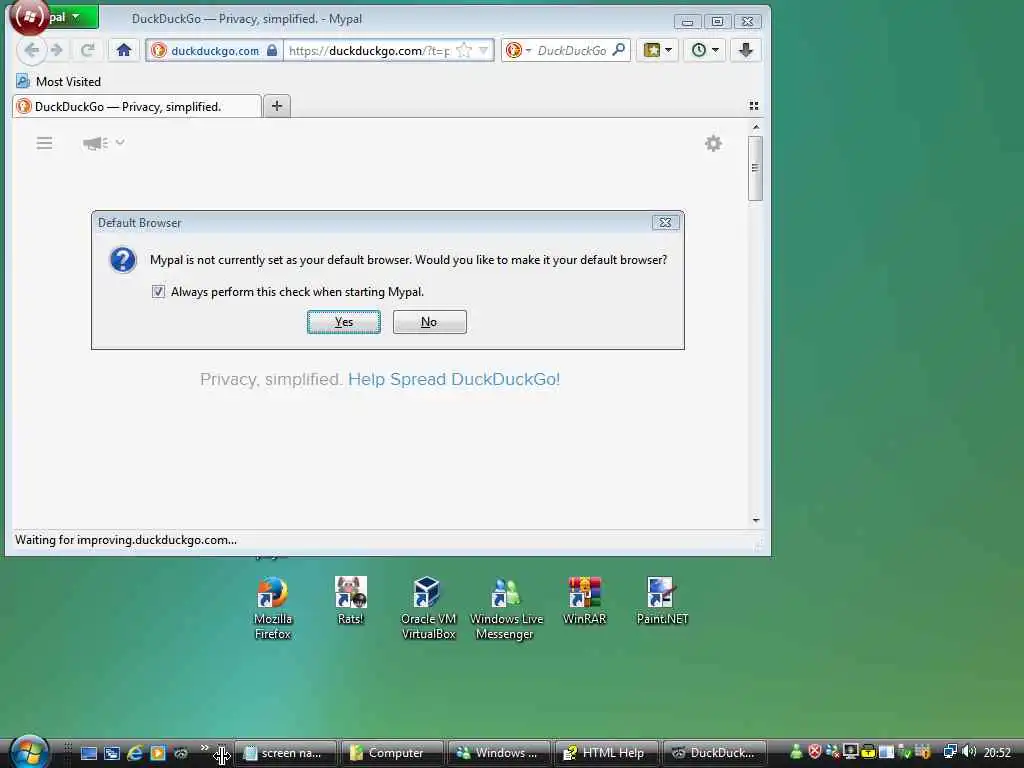This screenshot has width=1024, height=768.
Task: Maximize the Mypal window
Action: coord(717,22)
